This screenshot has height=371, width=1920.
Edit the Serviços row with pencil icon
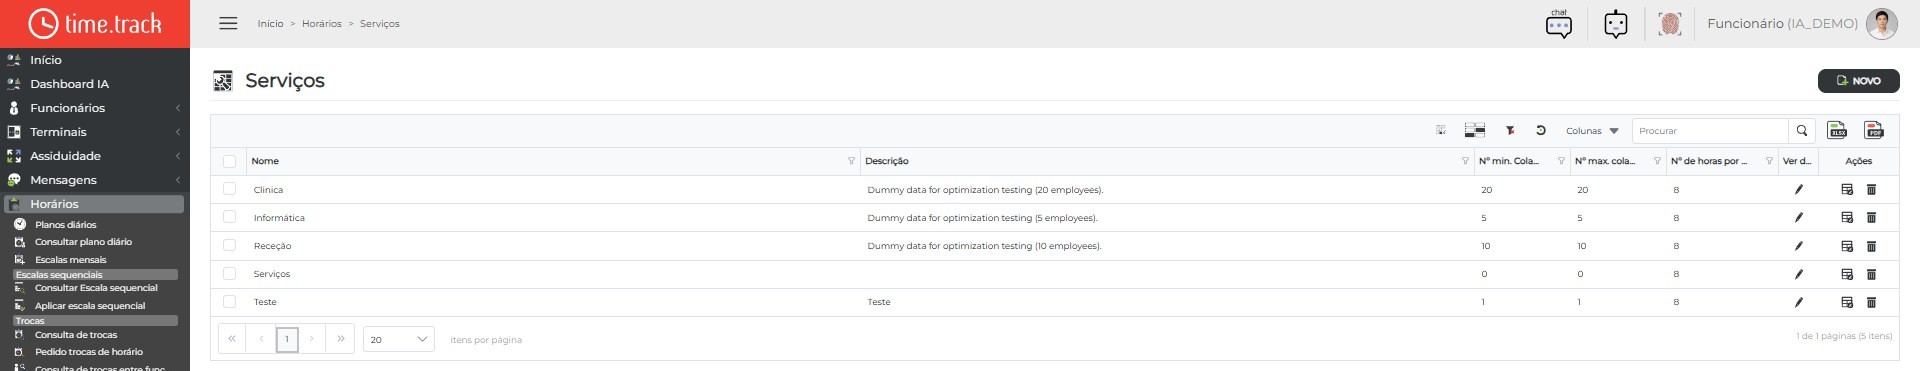click(1799, 273)
